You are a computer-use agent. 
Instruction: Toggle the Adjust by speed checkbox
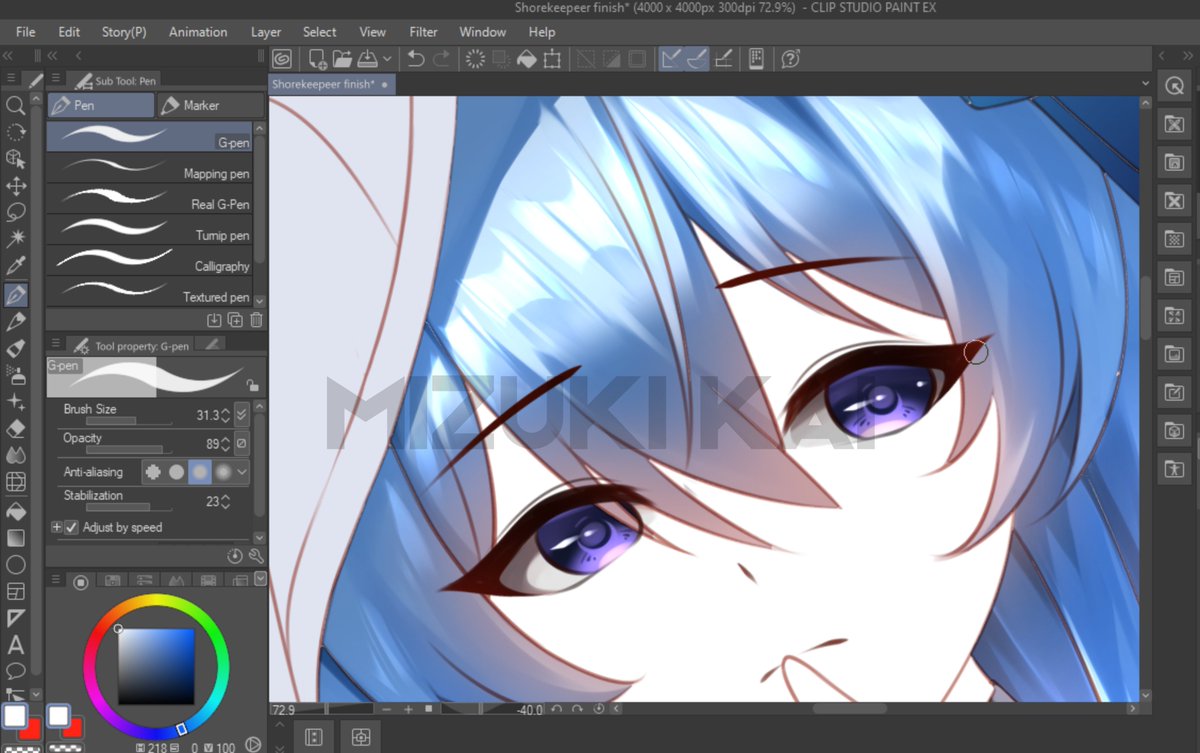pyautogui.click(x=71, y=527)
